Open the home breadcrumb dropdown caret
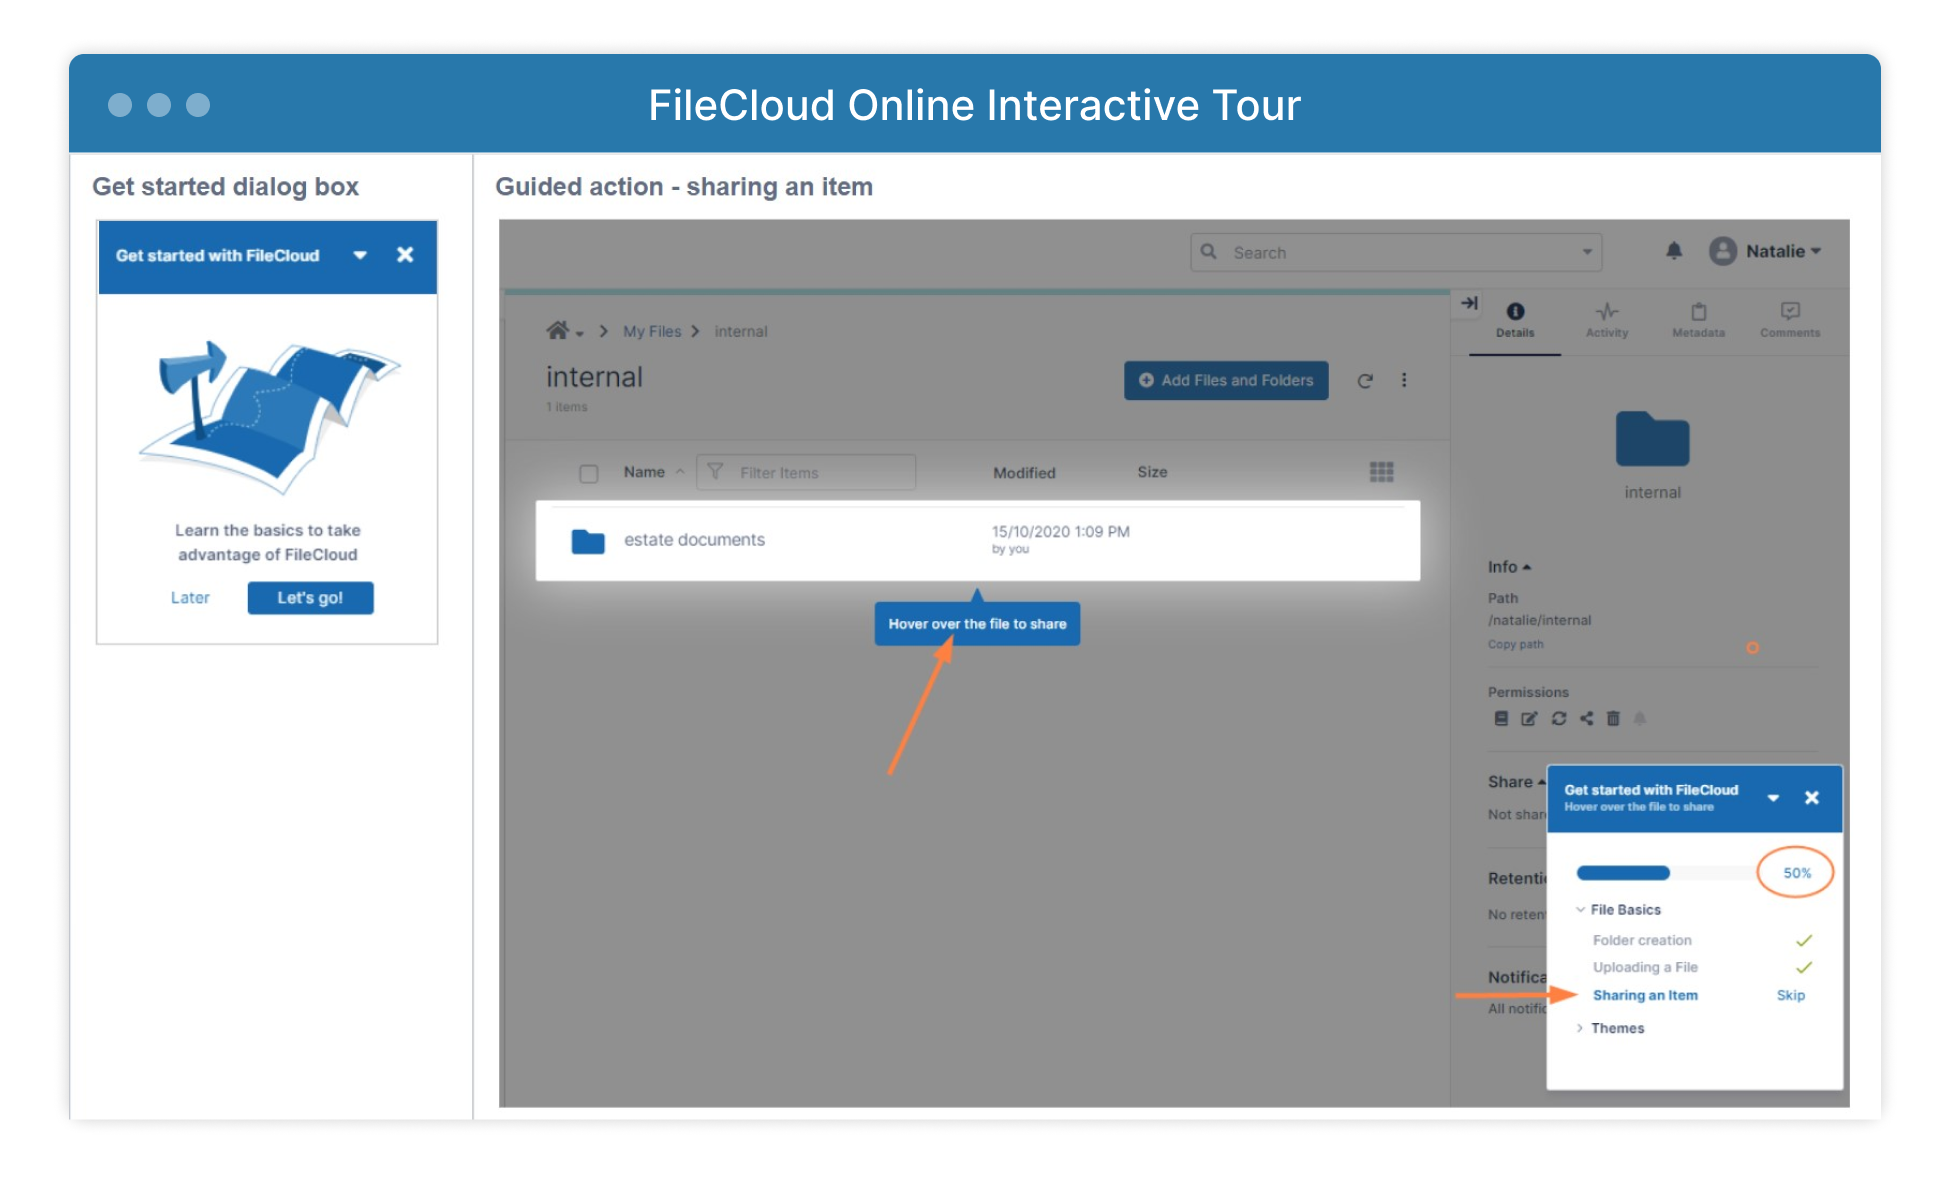1950x1200 pixels. pos(580,334)
